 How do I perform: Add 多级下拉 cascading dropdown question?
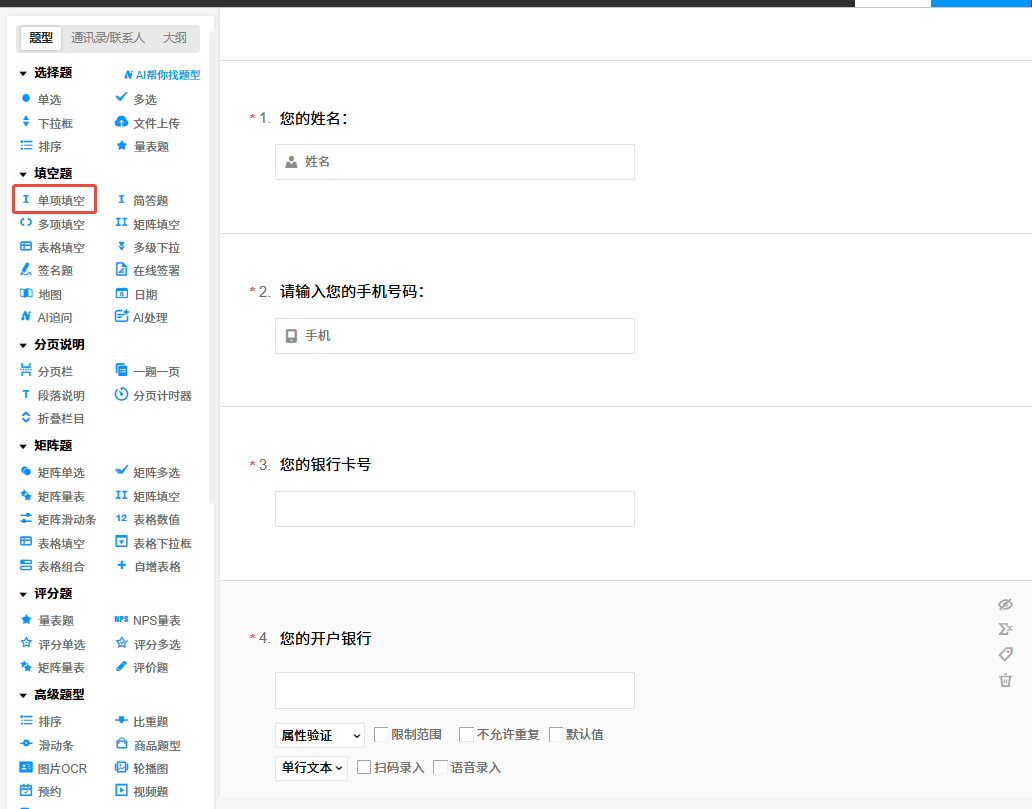click(148, 248)
